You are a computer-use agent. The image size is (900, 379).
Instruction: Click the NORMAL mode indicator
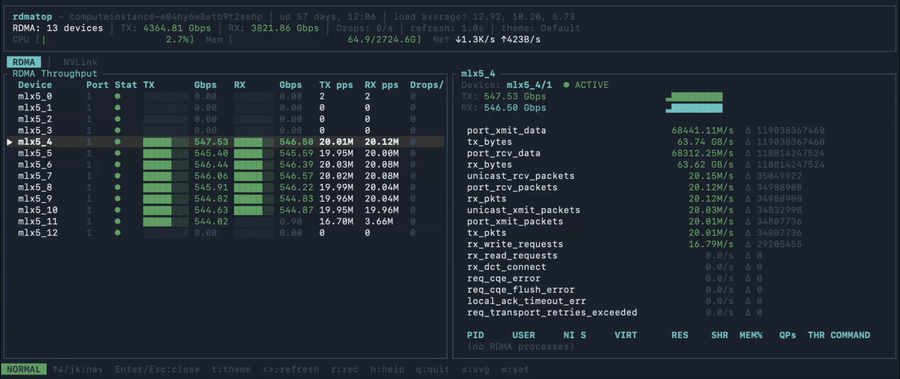(x=24, y=369)
